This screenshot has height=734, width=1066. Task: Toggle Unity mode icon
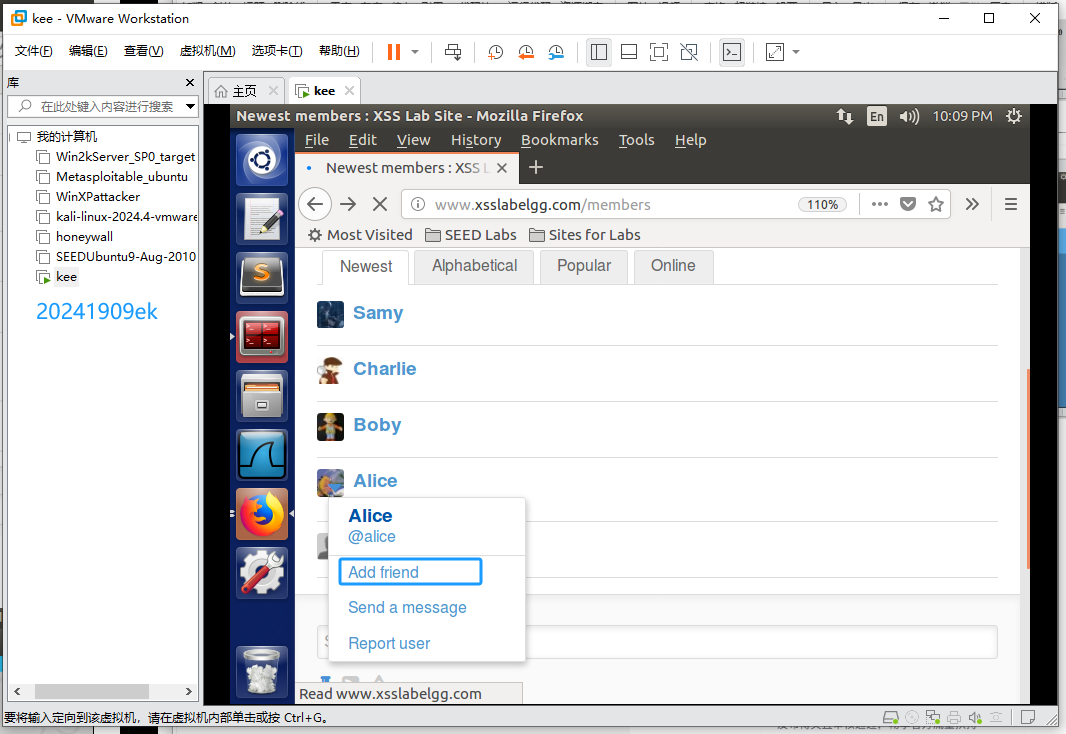point(689,52)
